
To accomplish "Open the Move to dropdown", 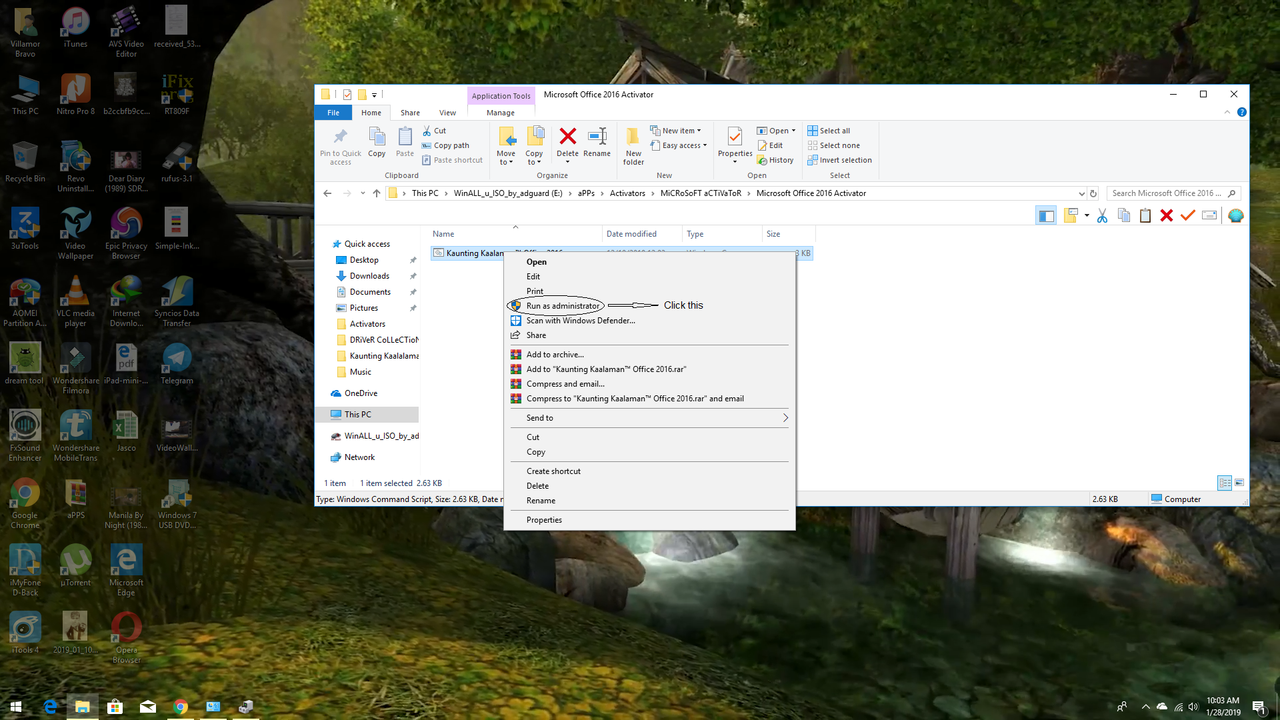I will point(507,146).
